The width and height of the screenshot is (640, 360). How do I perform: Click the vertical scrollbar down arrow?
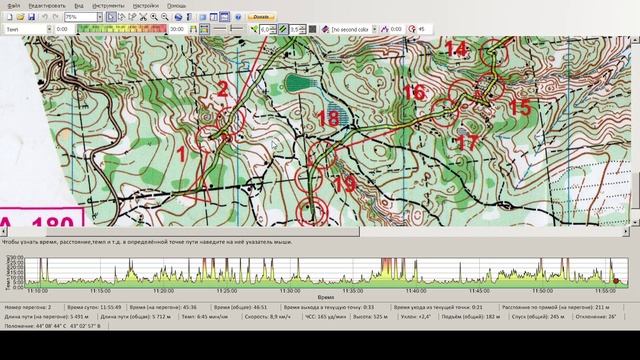coord(636,222)
